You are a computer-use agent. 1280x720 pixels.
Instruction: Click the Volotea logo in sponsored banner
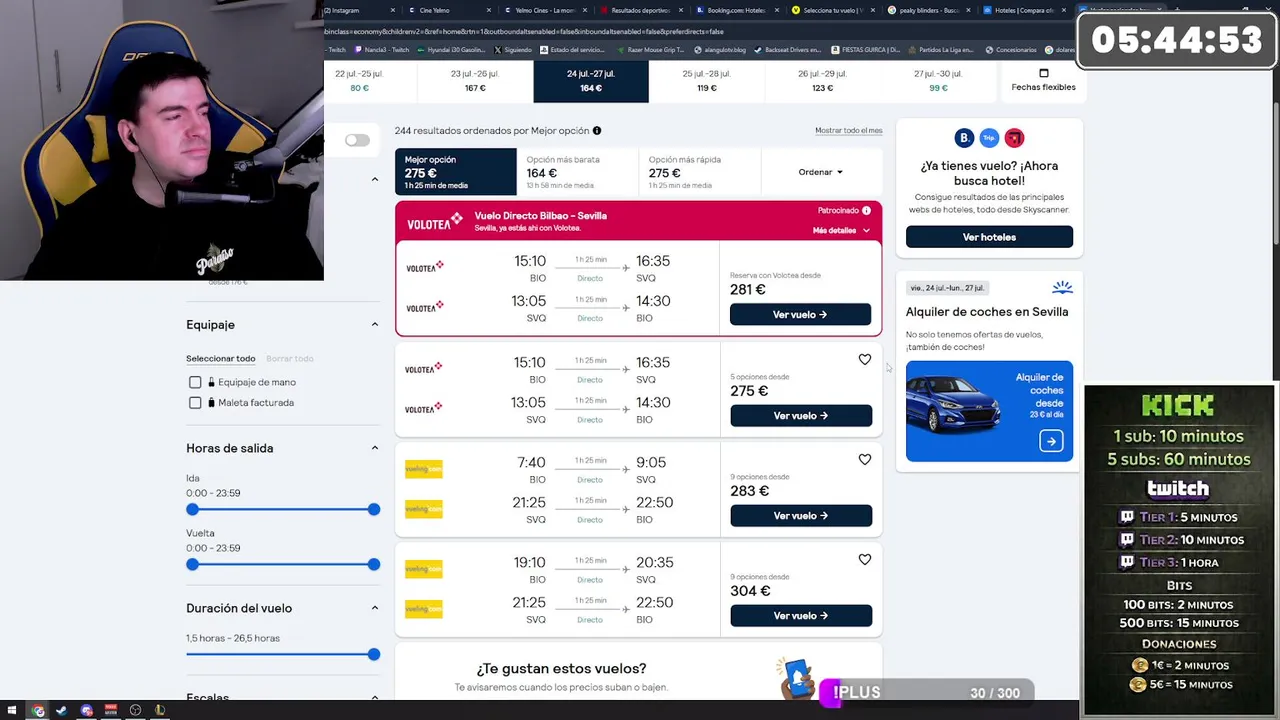click(434, 223)
